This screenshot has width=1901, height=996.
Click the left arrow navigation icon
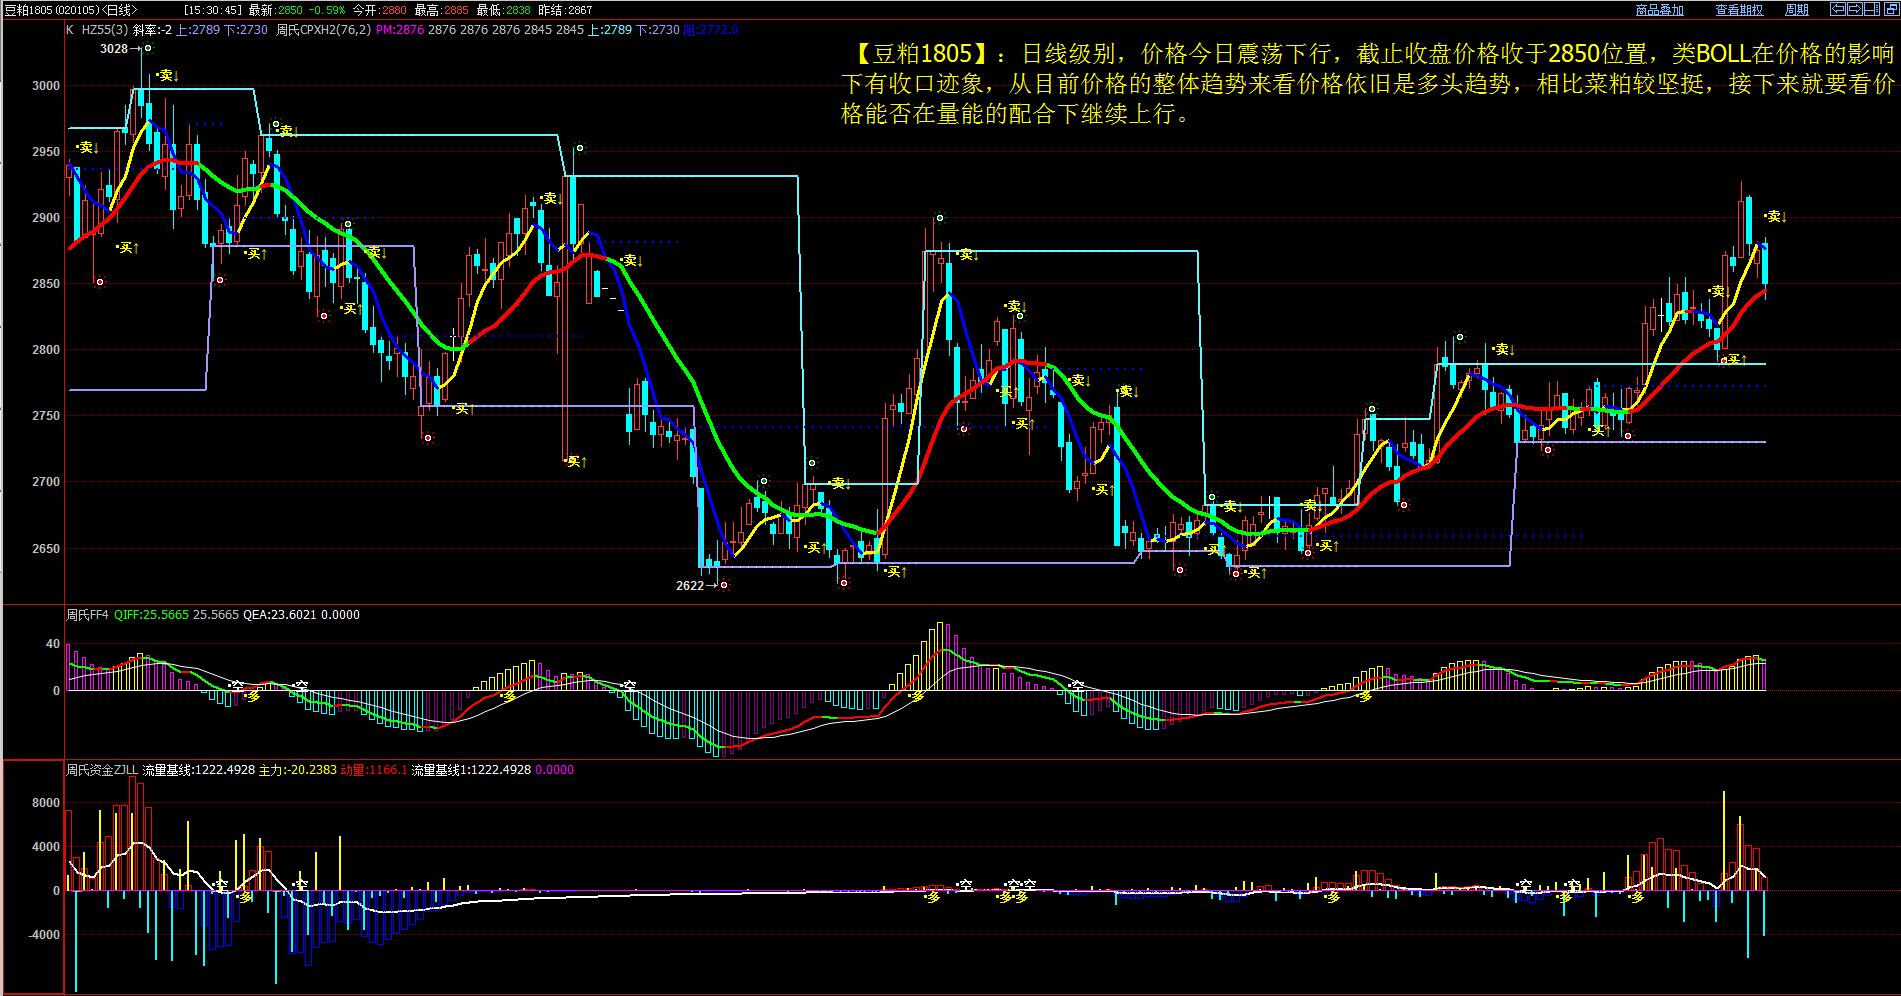1838,9
